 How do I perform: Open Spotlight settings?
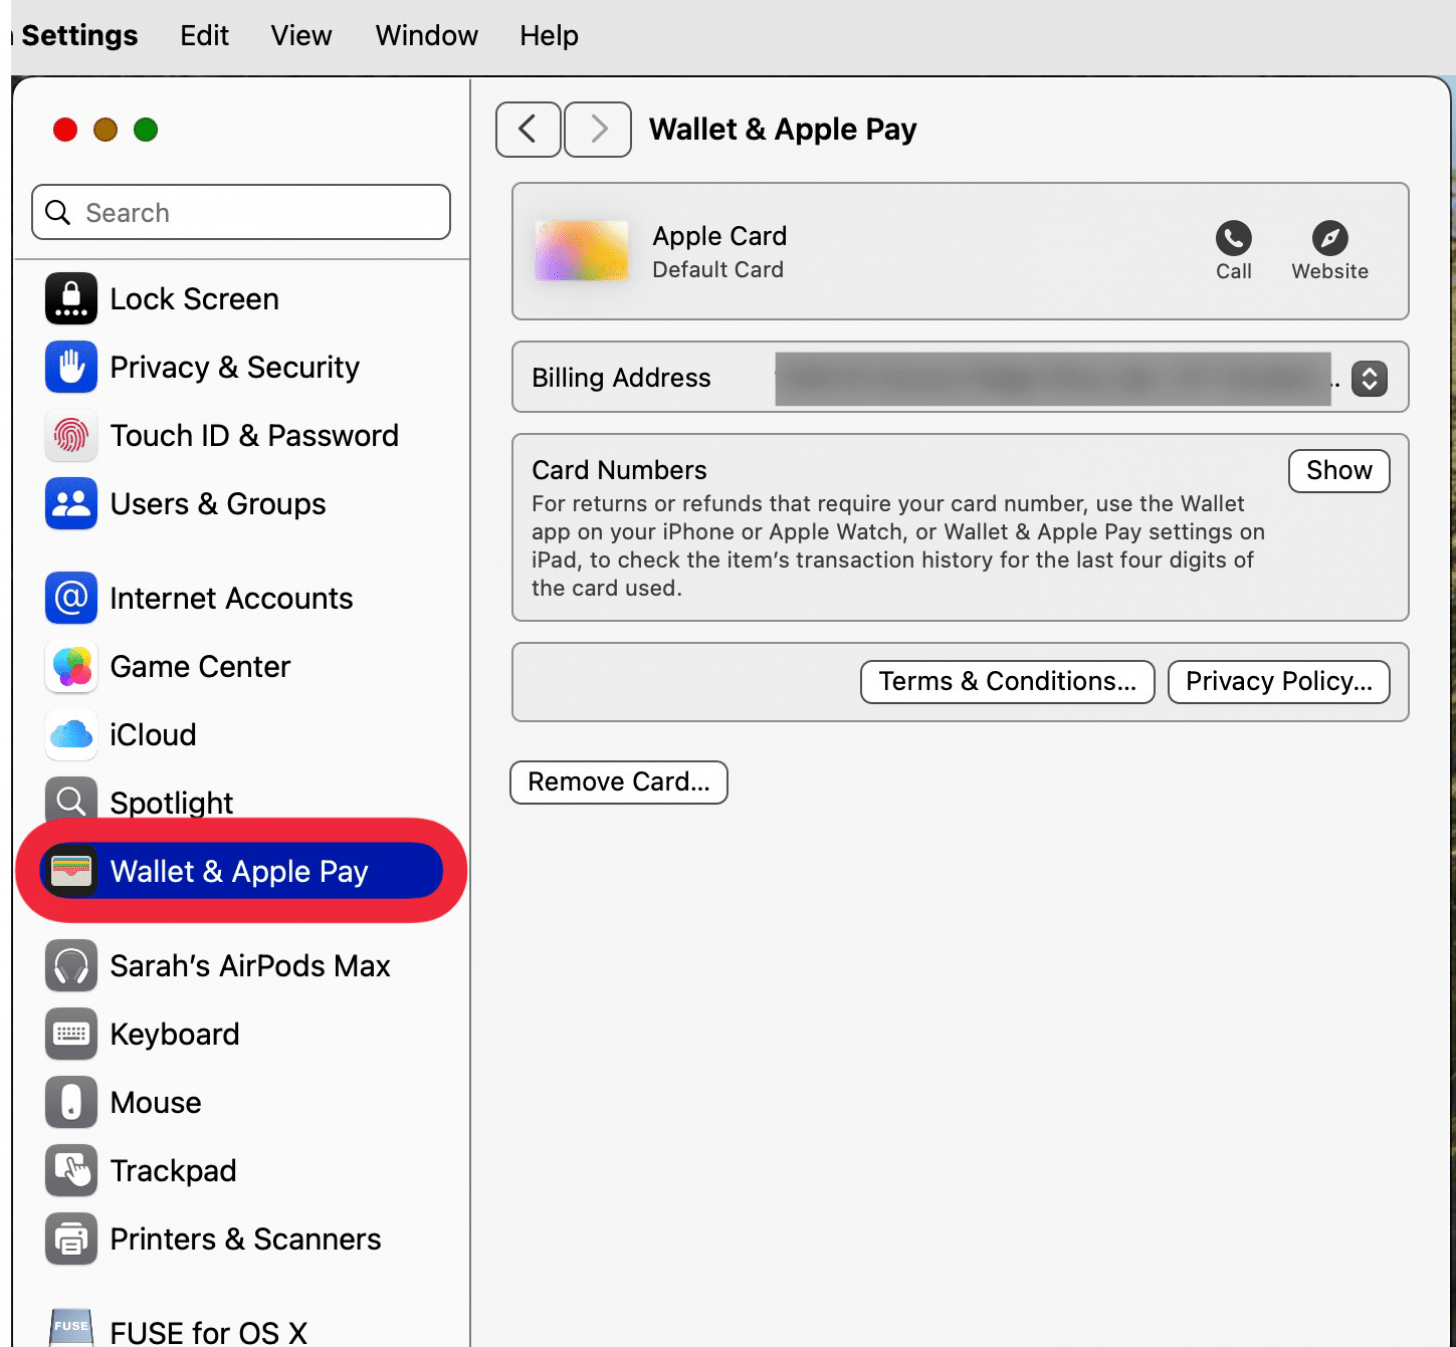171,802
